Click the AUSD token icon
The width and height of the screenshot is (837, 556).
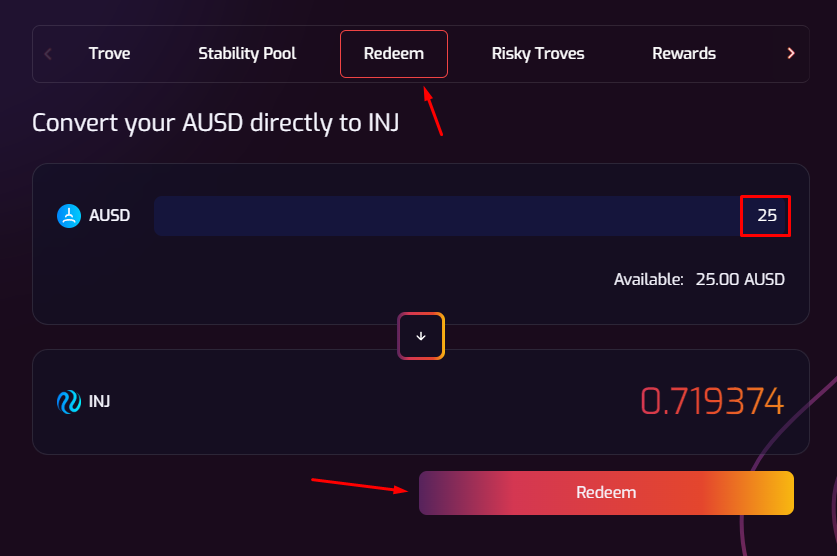pos(69,215)
